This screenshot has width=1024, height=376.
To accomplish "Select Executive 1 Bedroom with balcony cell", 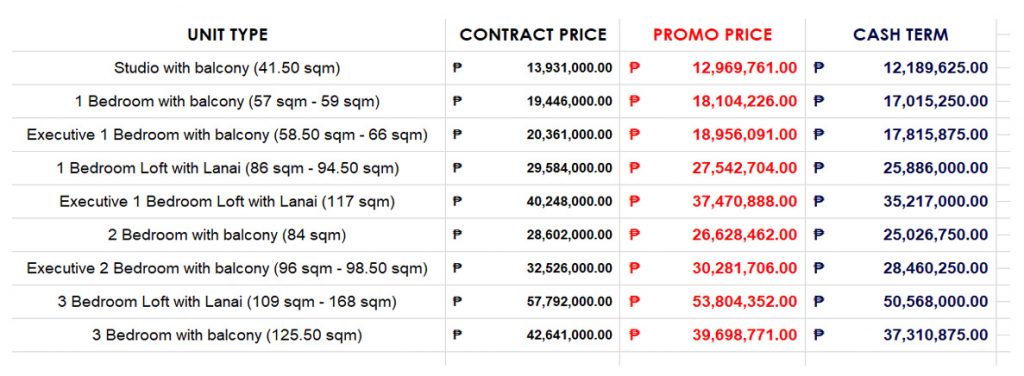I will tap(227, 135).
